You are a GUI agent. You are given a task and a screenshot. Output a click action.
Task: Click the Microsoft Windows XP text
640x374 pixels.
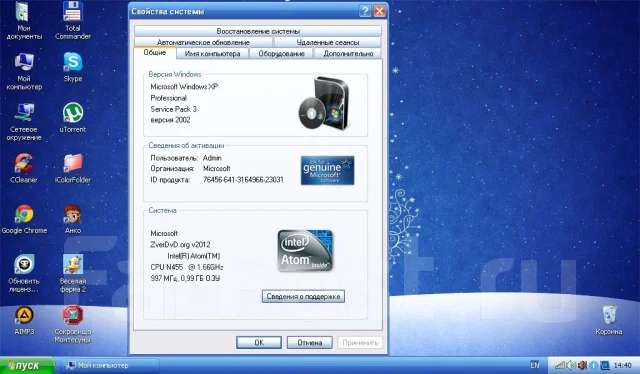(x=184, y=87)
